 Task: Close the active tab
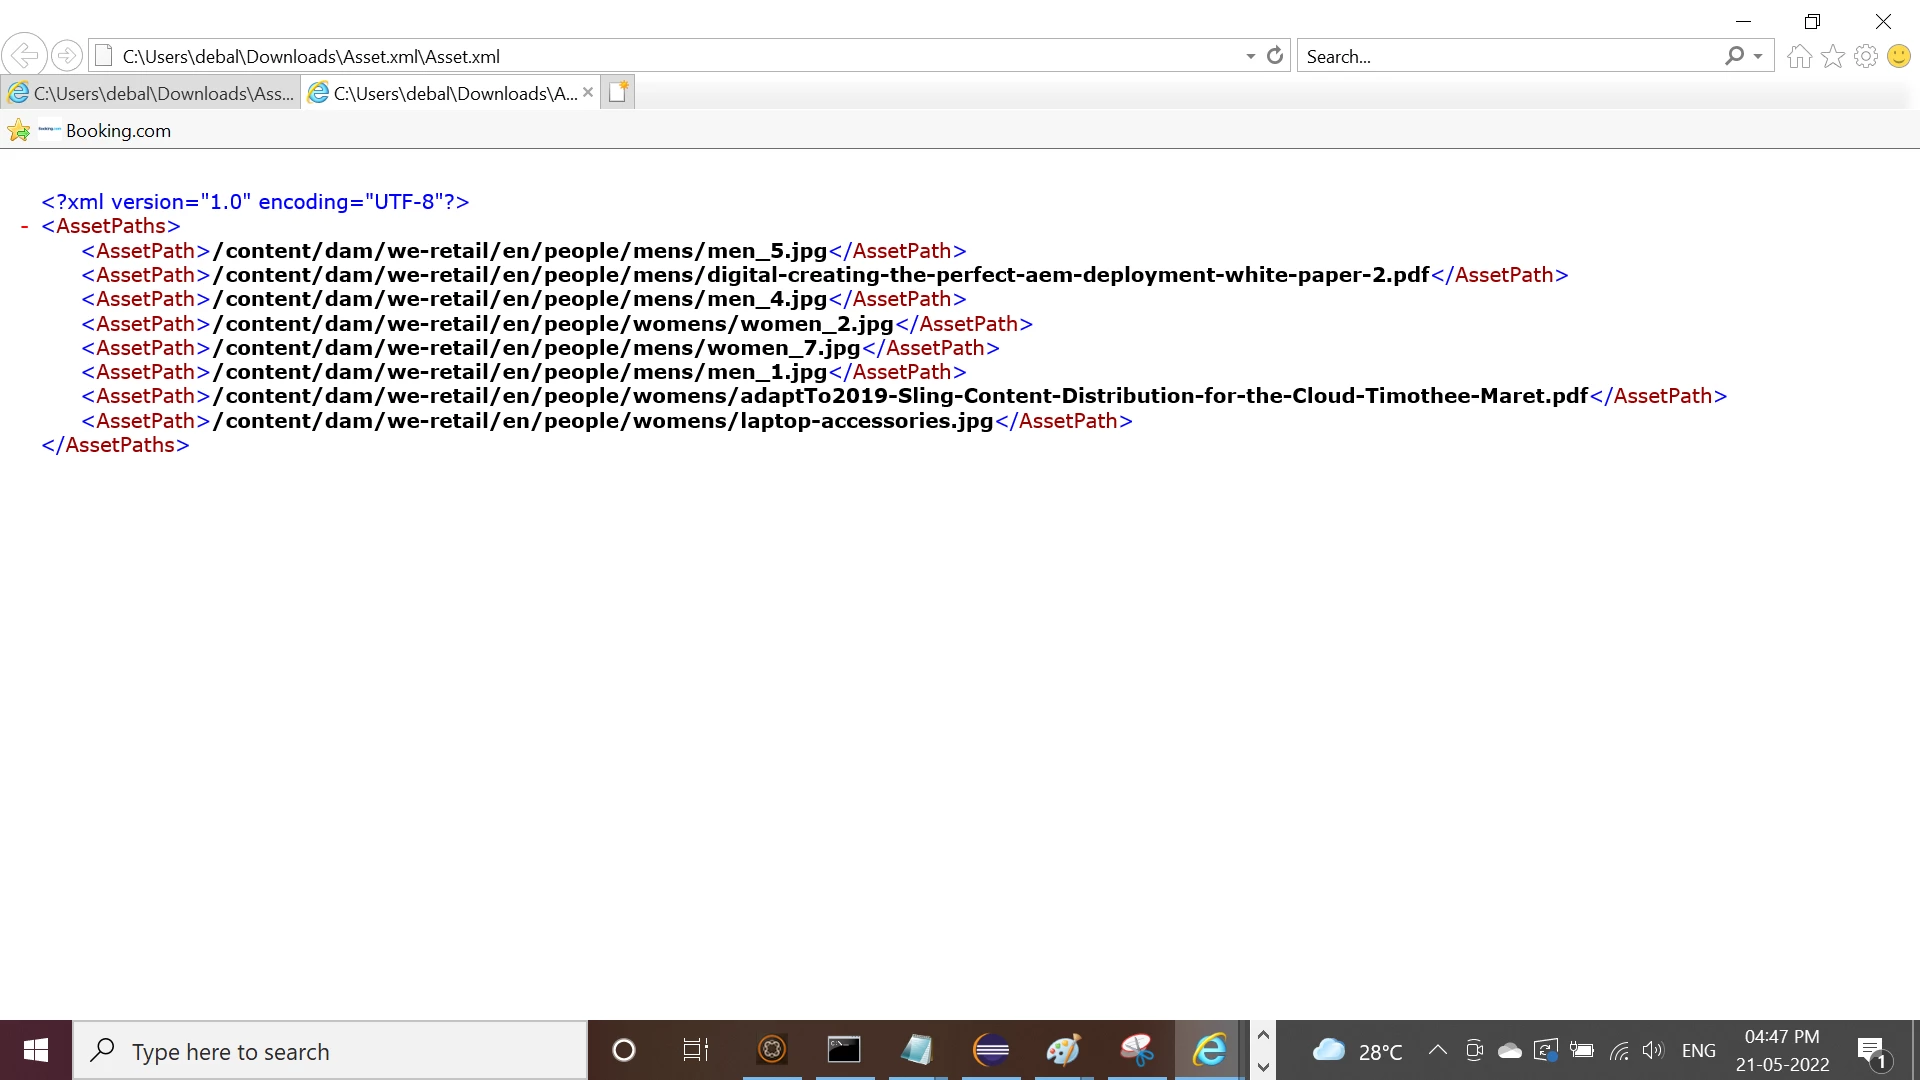click(588, 93)
